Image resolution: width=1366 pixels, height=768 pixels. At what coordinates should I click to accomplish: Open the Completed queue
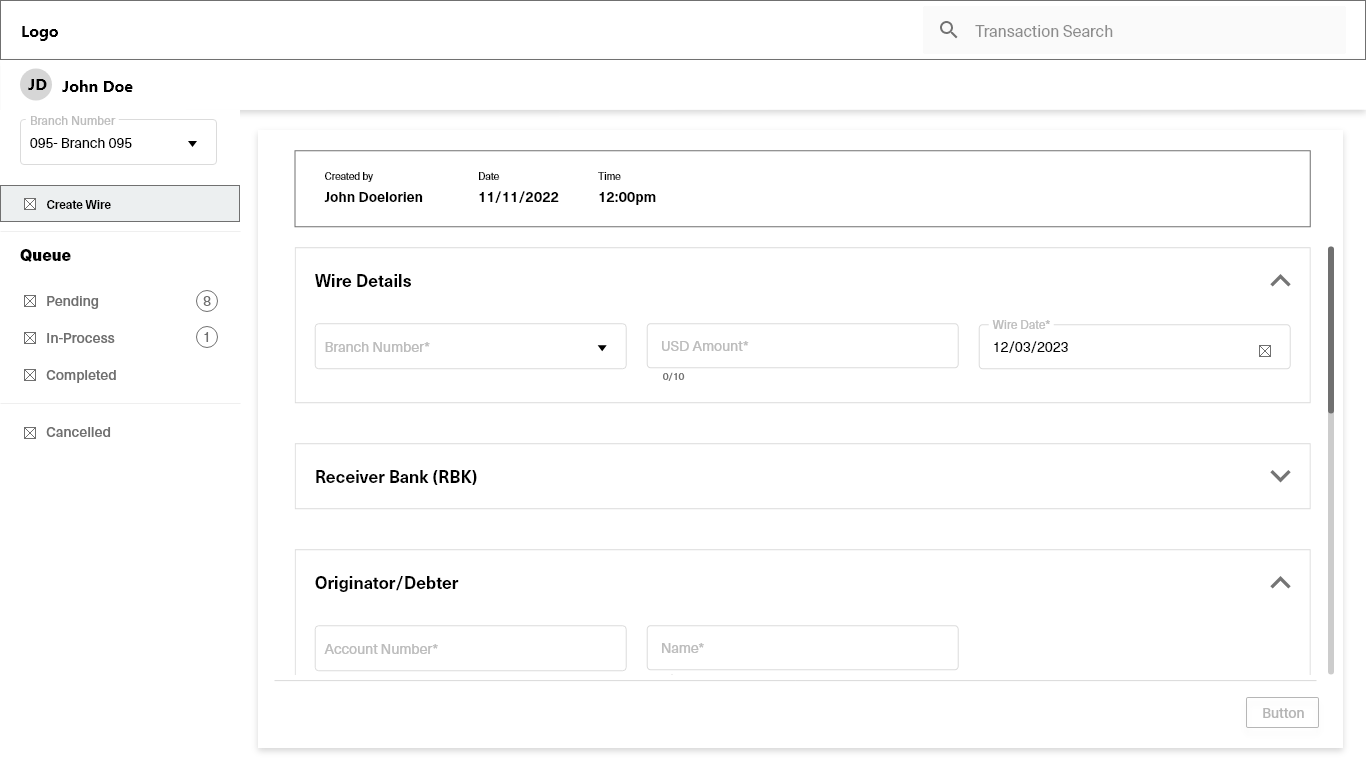81,375
